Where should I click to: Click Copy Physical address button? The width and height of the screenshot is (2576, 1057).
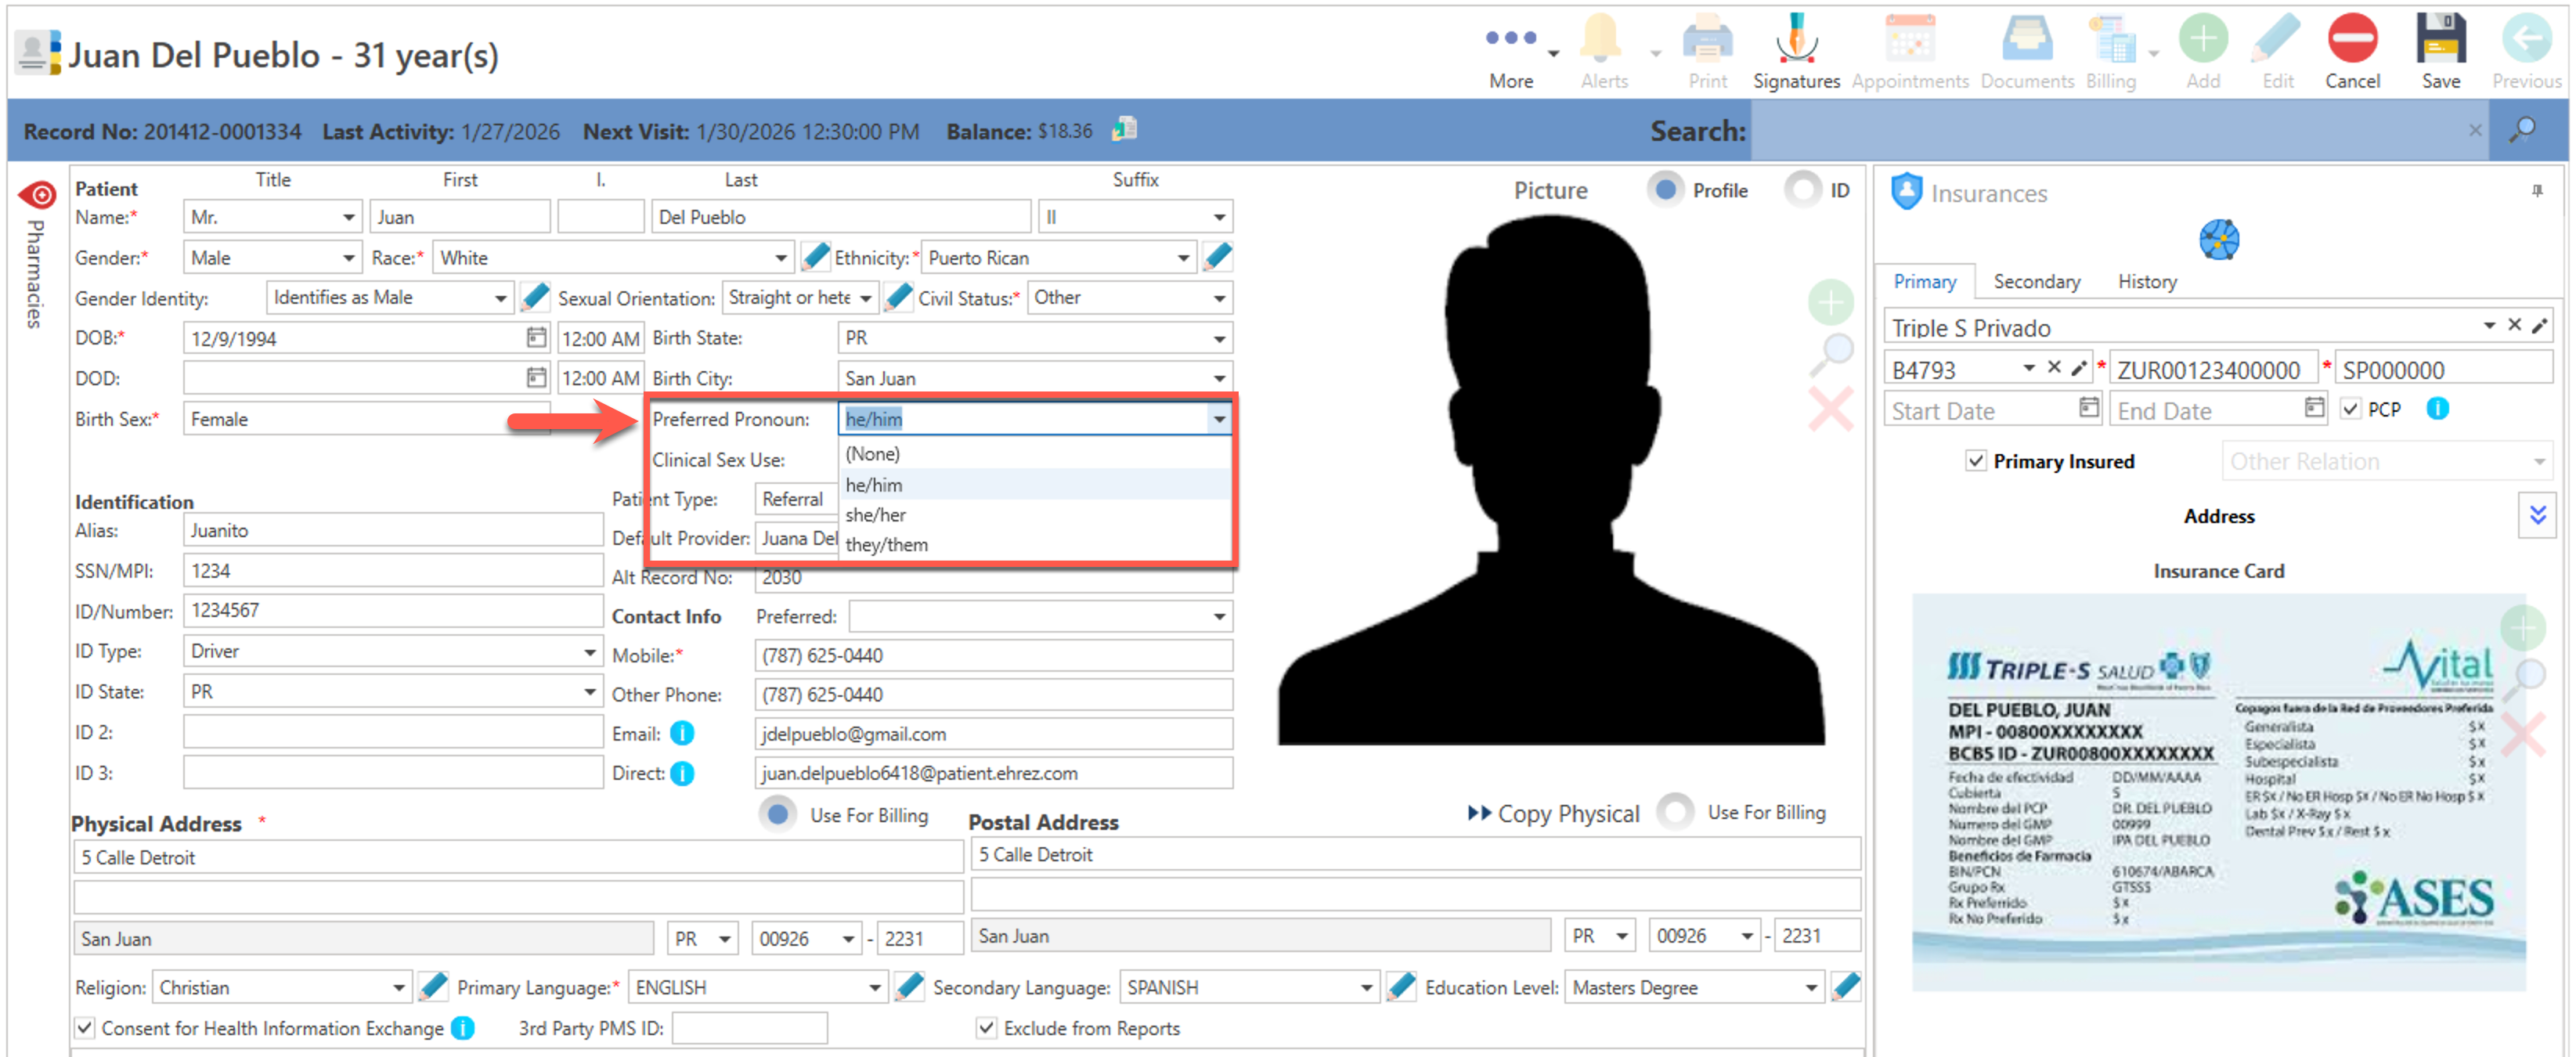point(1553,814)
